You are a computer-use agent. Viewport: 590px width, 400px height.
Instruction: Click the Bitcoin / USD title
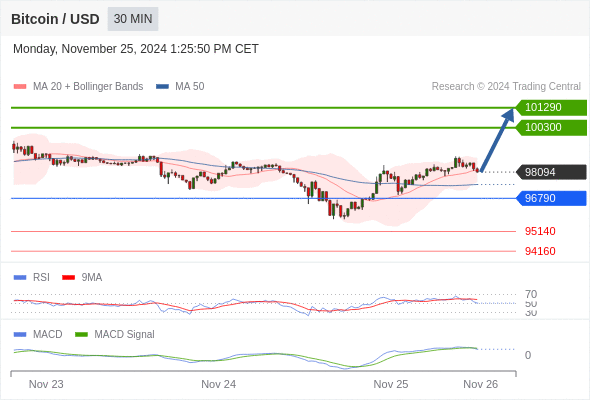pyautogui.click(x=55, y=19)
